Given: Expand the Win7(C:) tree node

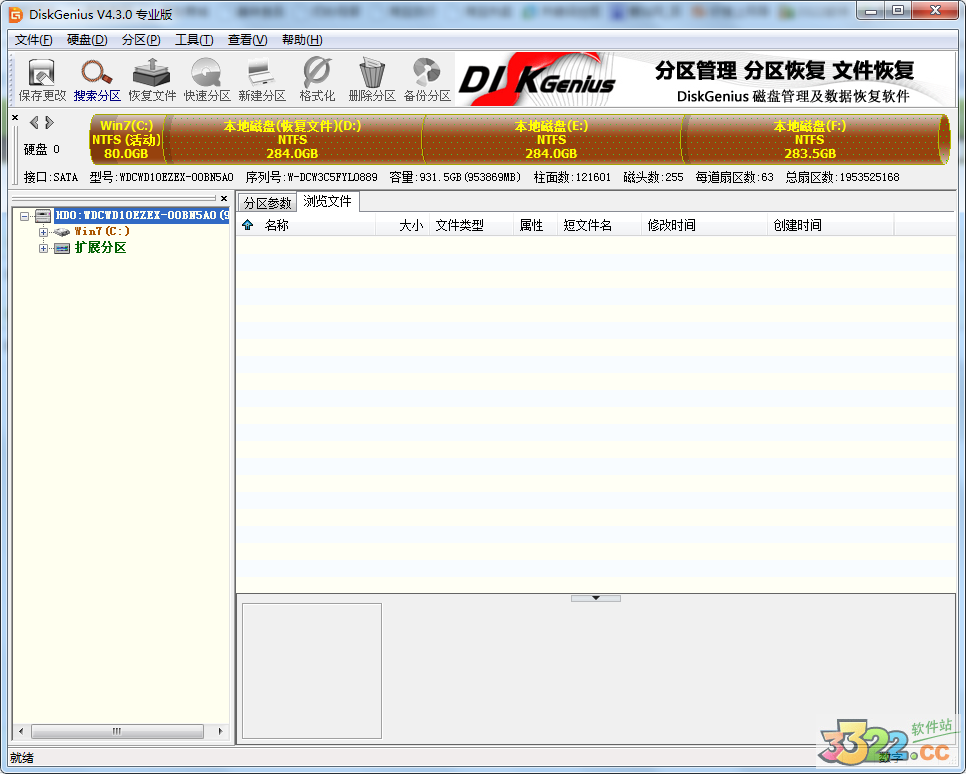Looking at the screenshot, I should coord(43,232).
